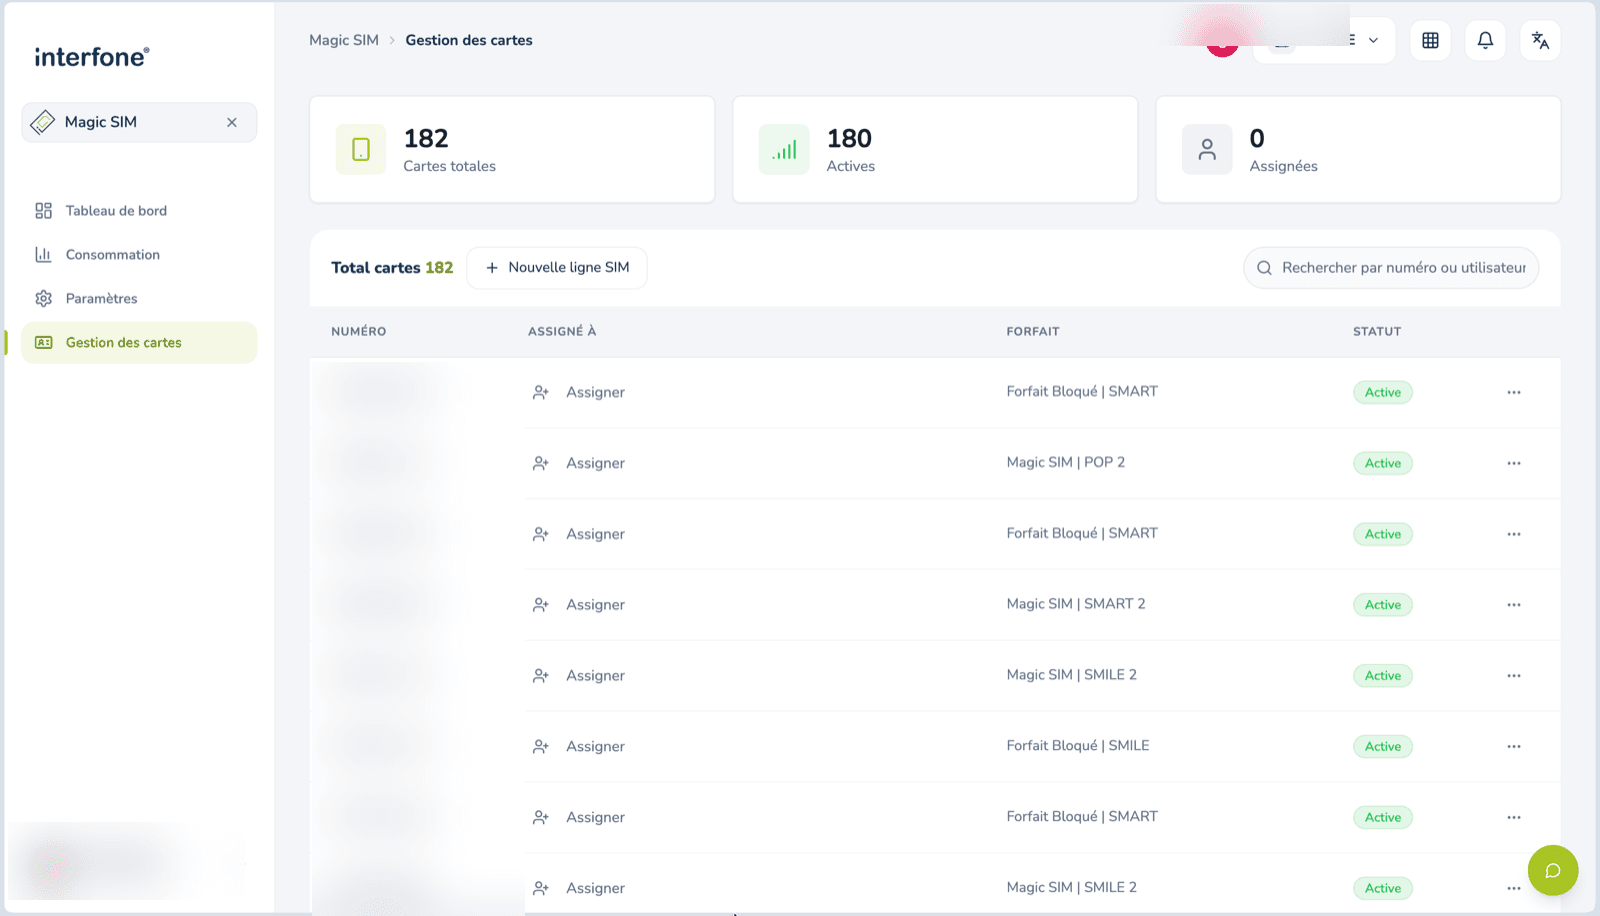The height and width of the screenshot is (916, 1600).
Task: Click the Total cartes 182 label
Action: tap(392, 268)
